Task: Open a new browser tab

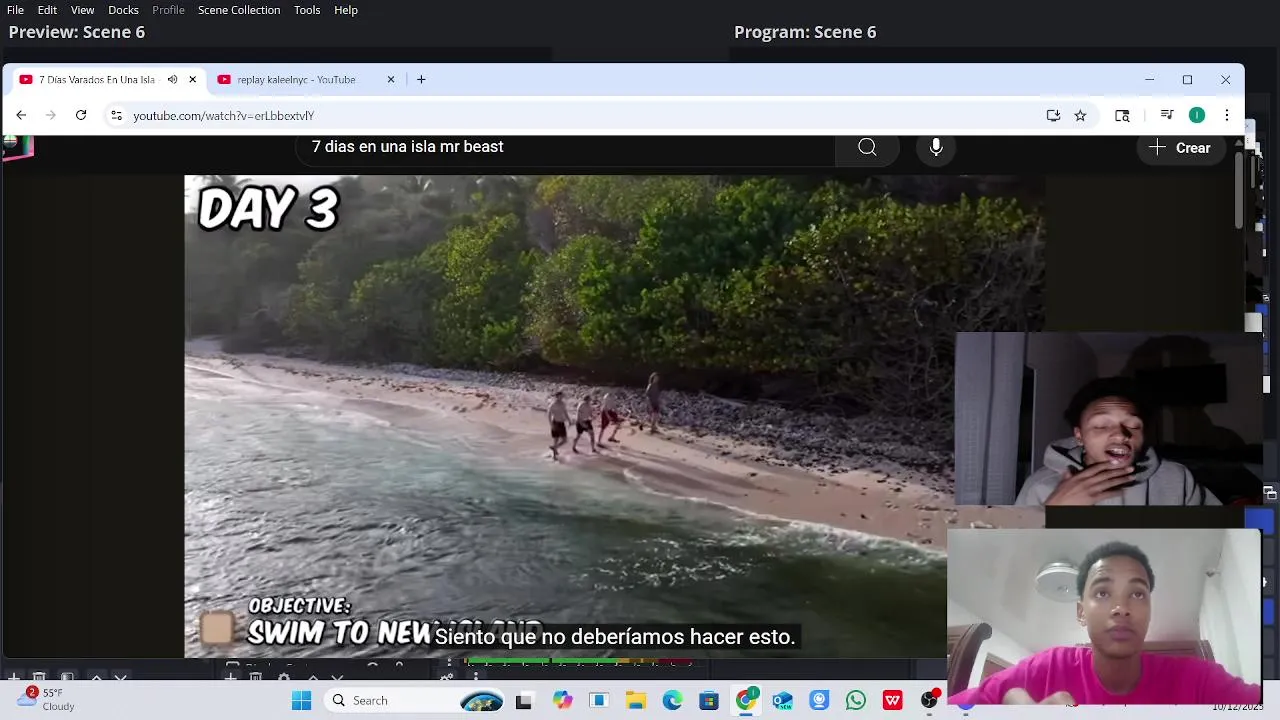Action: (421, 80)
